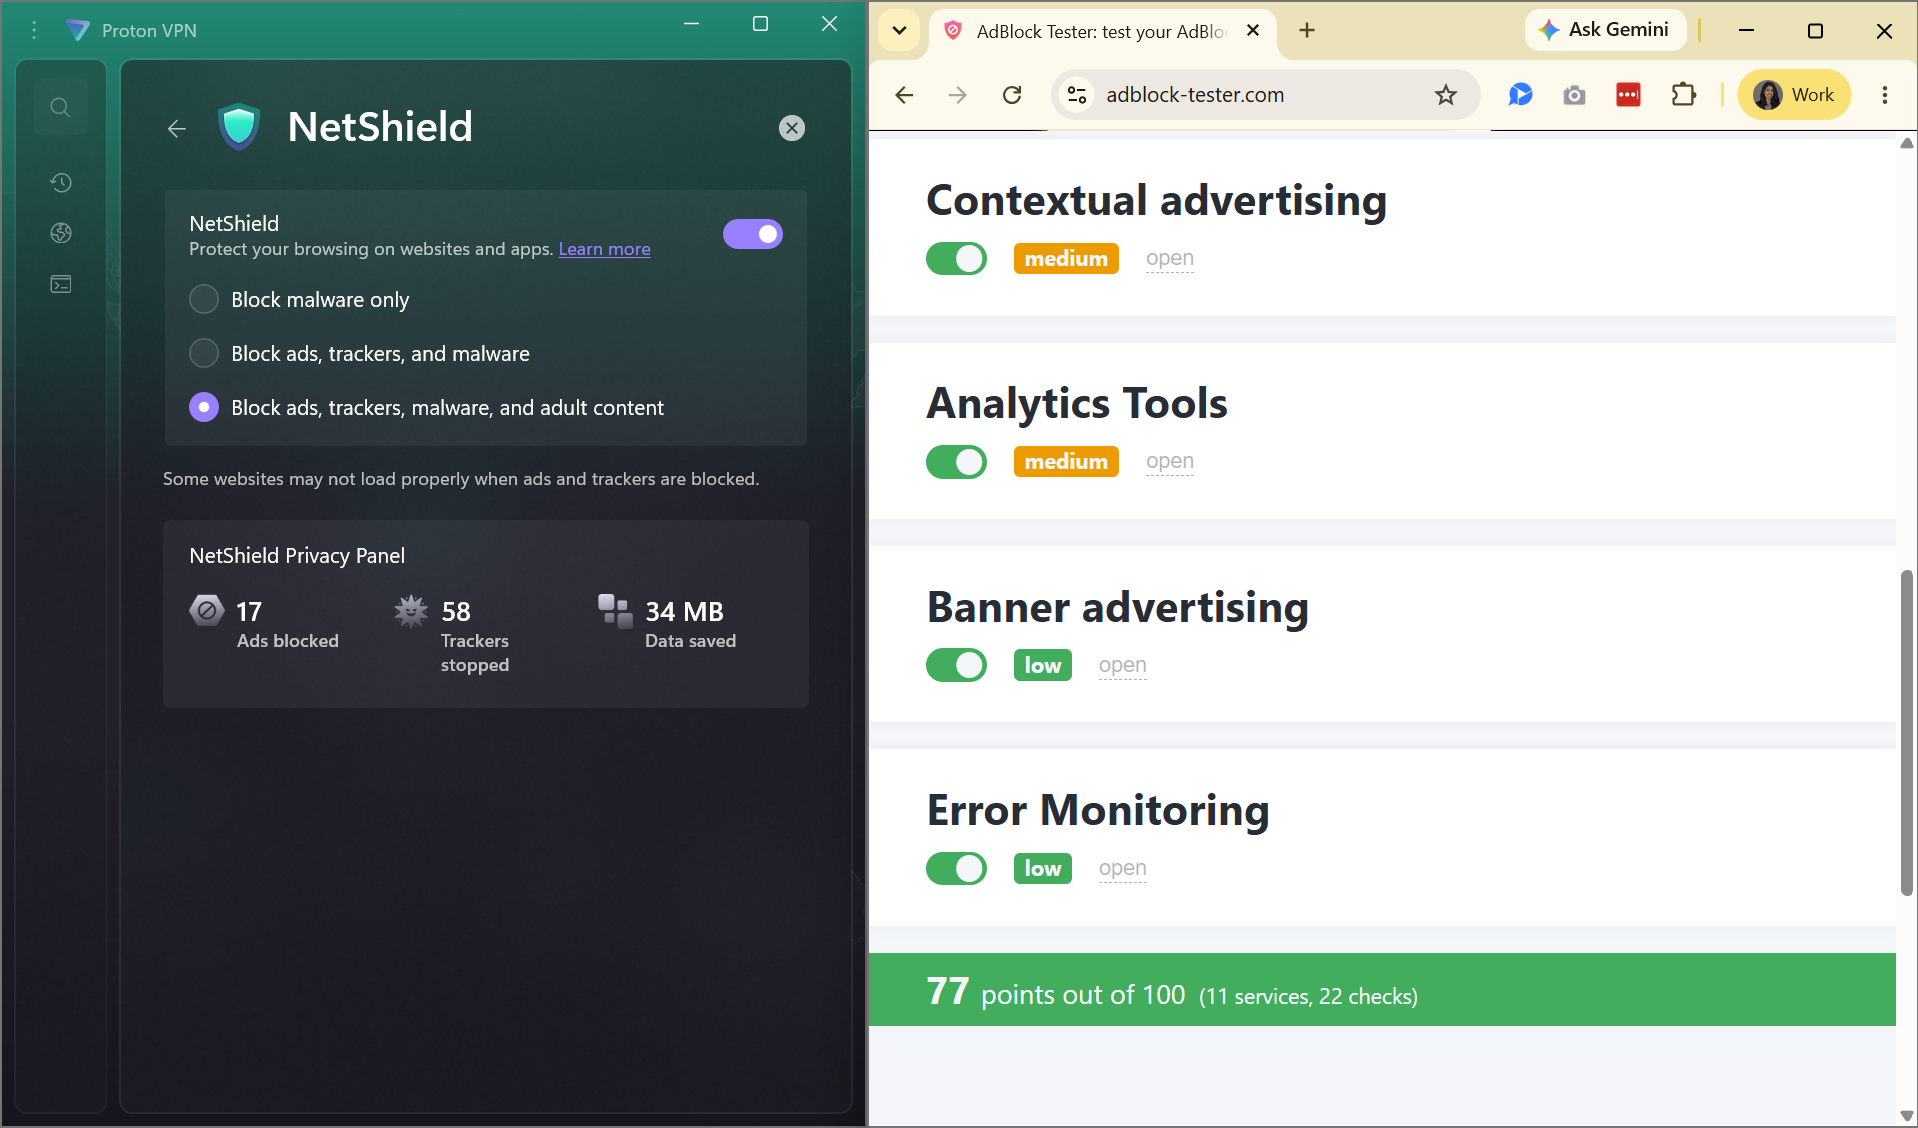The height and width of the screenshot is (1128, 1918).
Task: View site information icon in address bar
Action: pos(1077,95)
